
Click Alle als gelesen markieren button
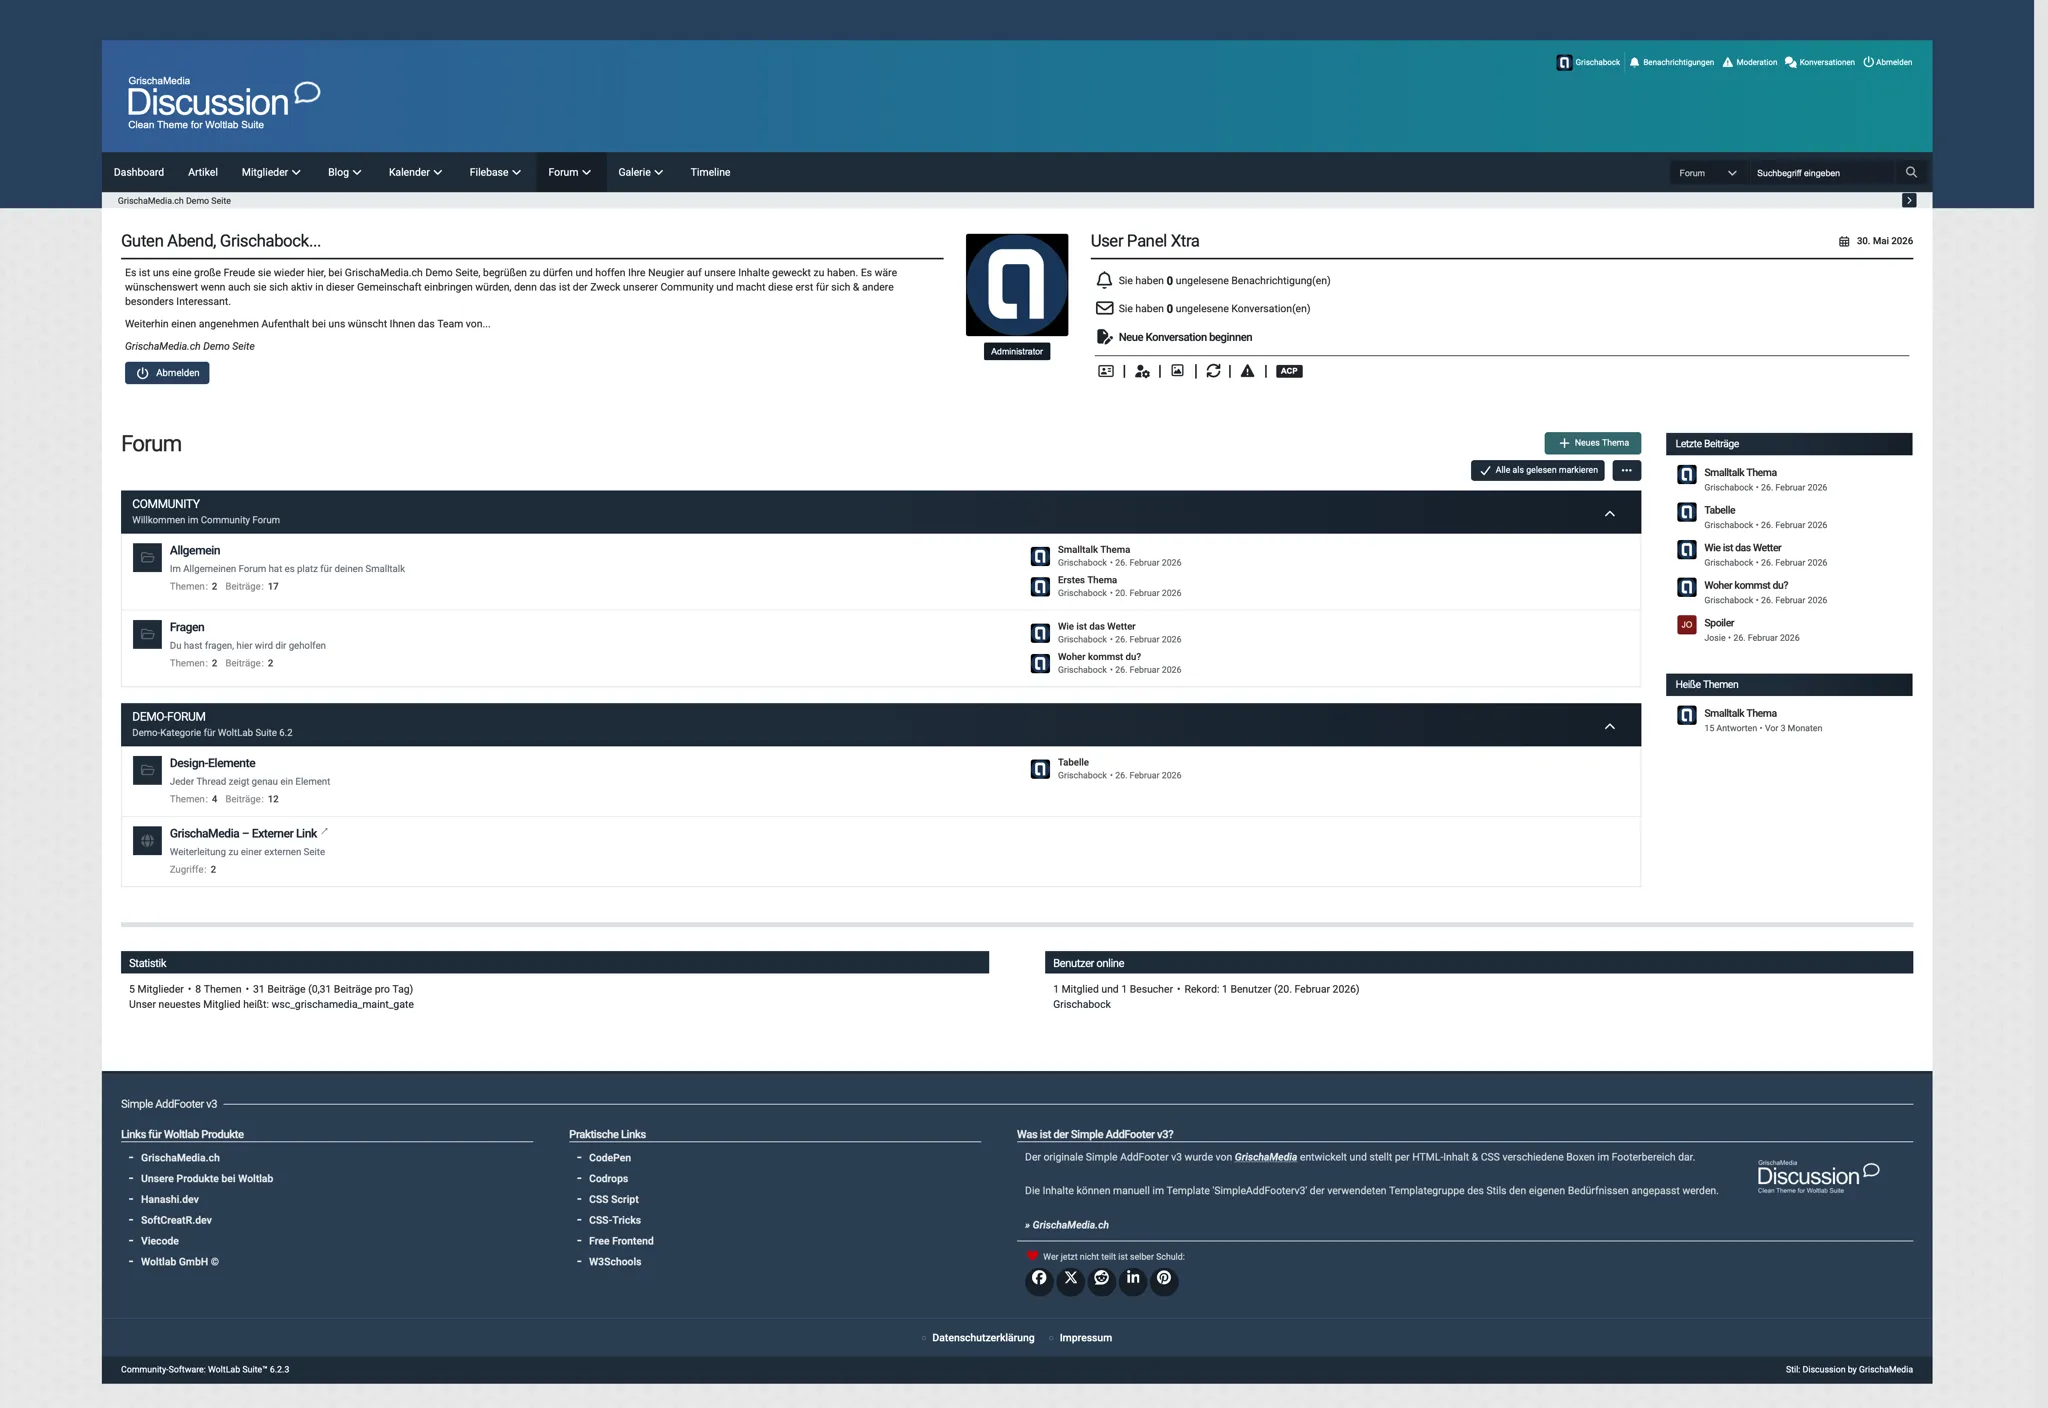pos(1537,470)
